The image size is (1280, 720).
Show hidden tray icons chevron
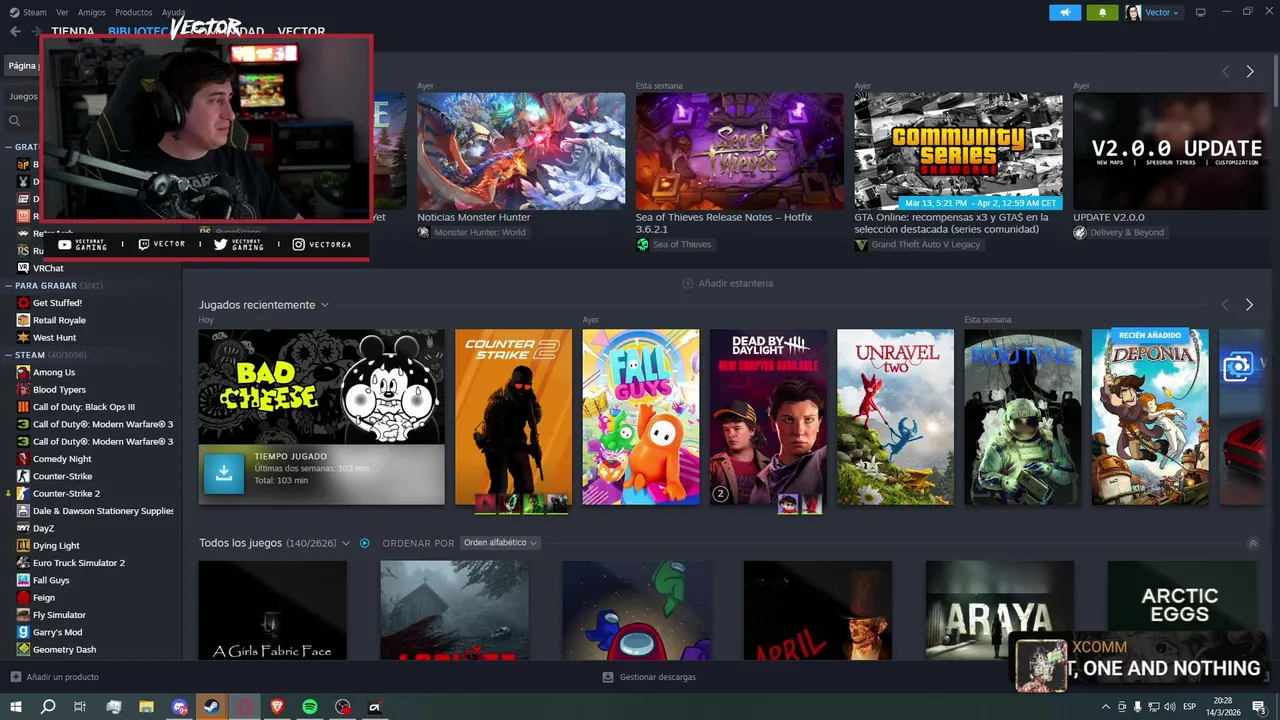pyautogui.click(x=1105, y=707)
